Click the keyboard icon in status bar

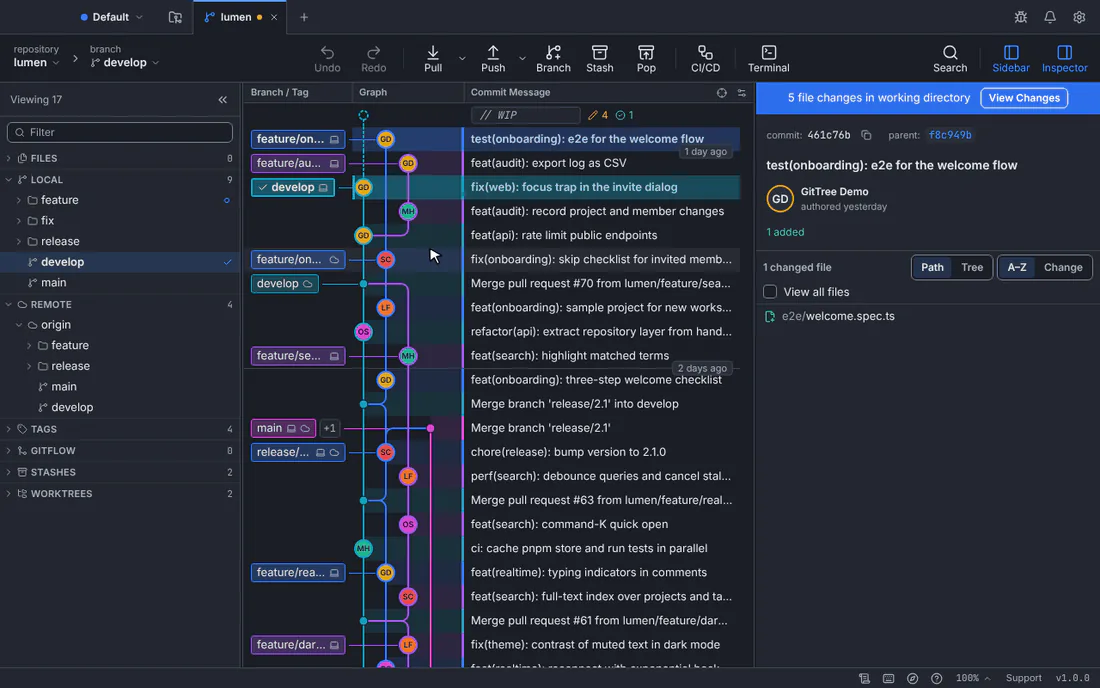(888, 678)
